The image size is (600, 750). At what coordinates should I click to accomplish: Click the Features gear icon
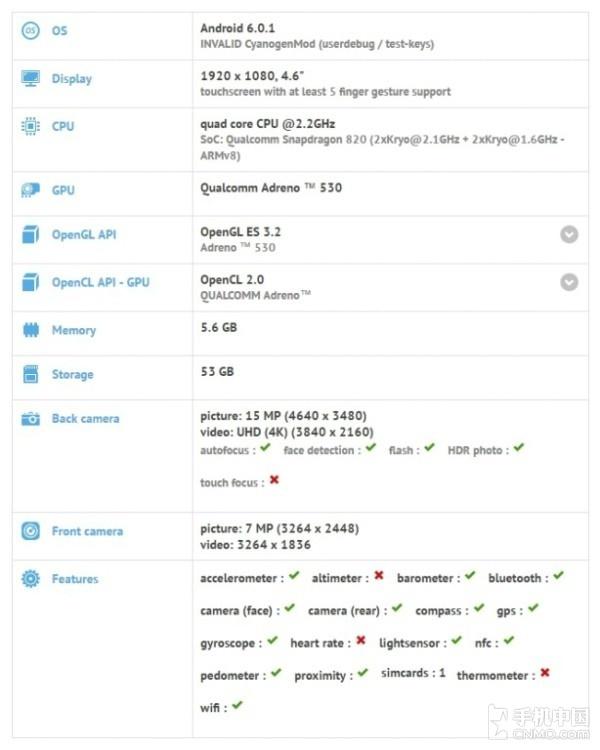click(31, 579)
